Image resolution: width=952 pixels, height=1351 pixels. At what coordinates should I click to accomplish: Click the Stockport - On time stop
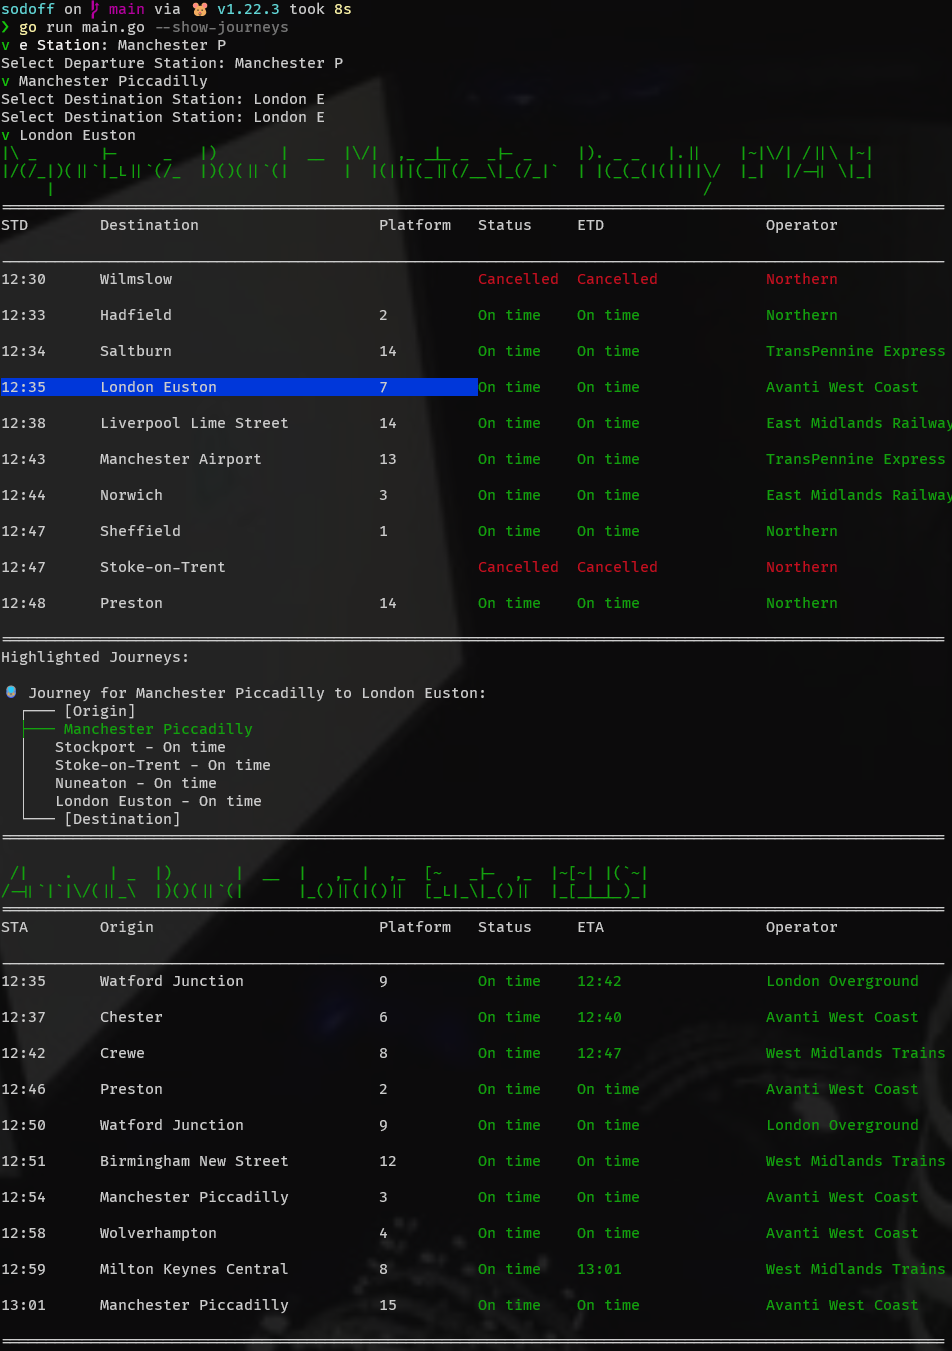tap(140, 747)
